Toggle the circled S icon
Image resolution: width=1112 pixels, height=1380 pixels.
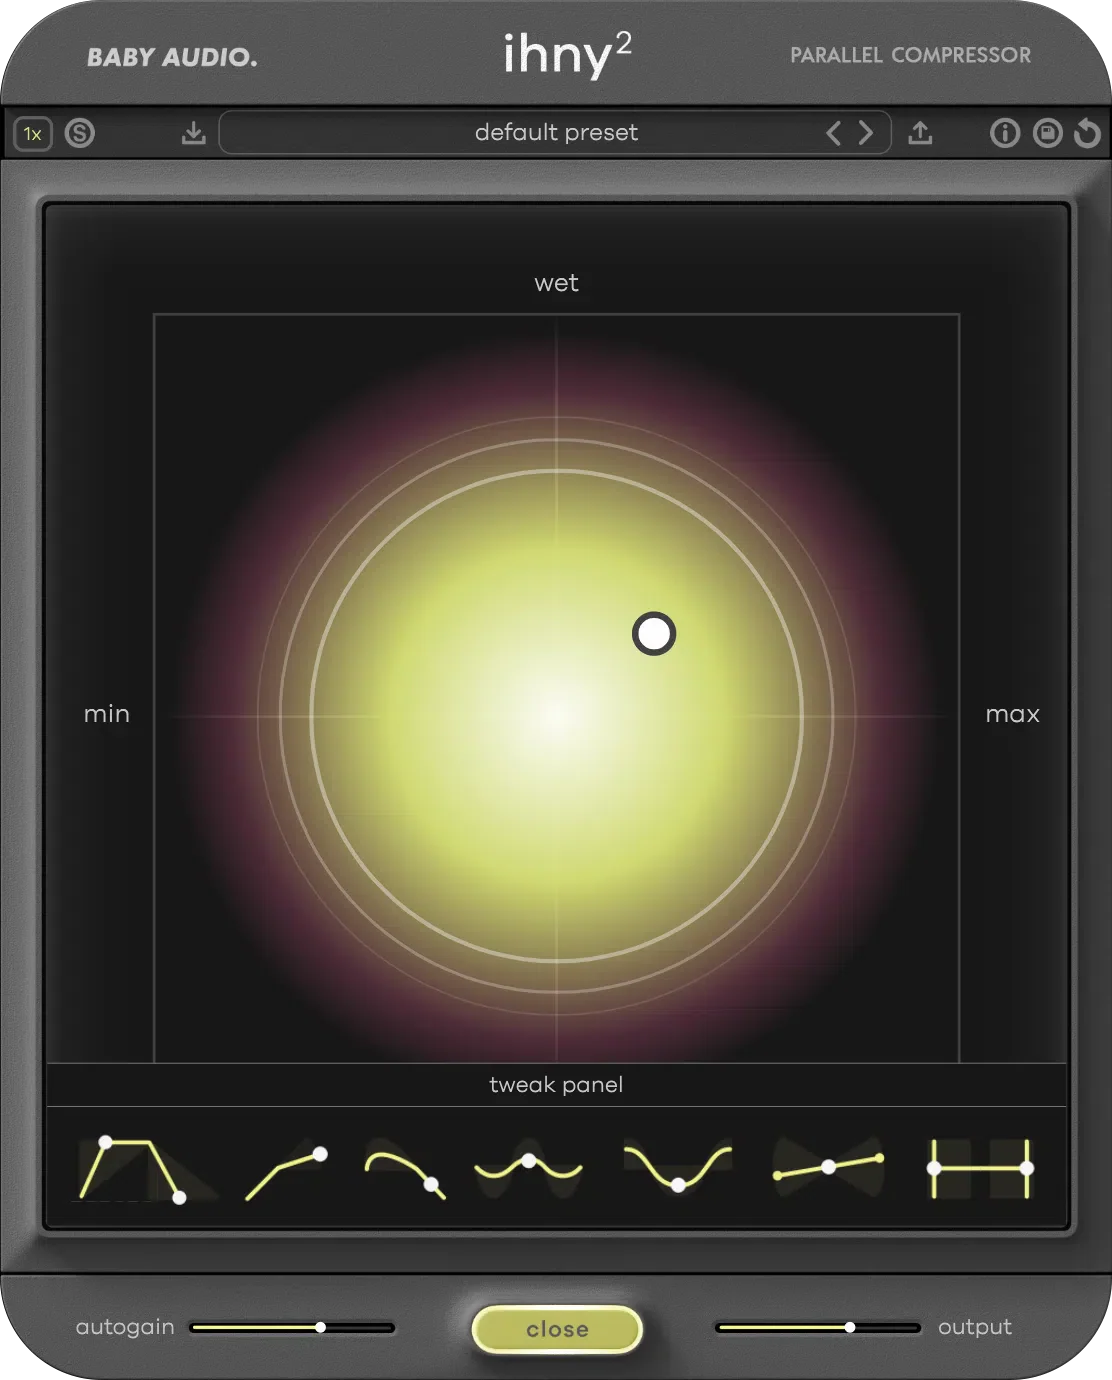coord(80,133)
